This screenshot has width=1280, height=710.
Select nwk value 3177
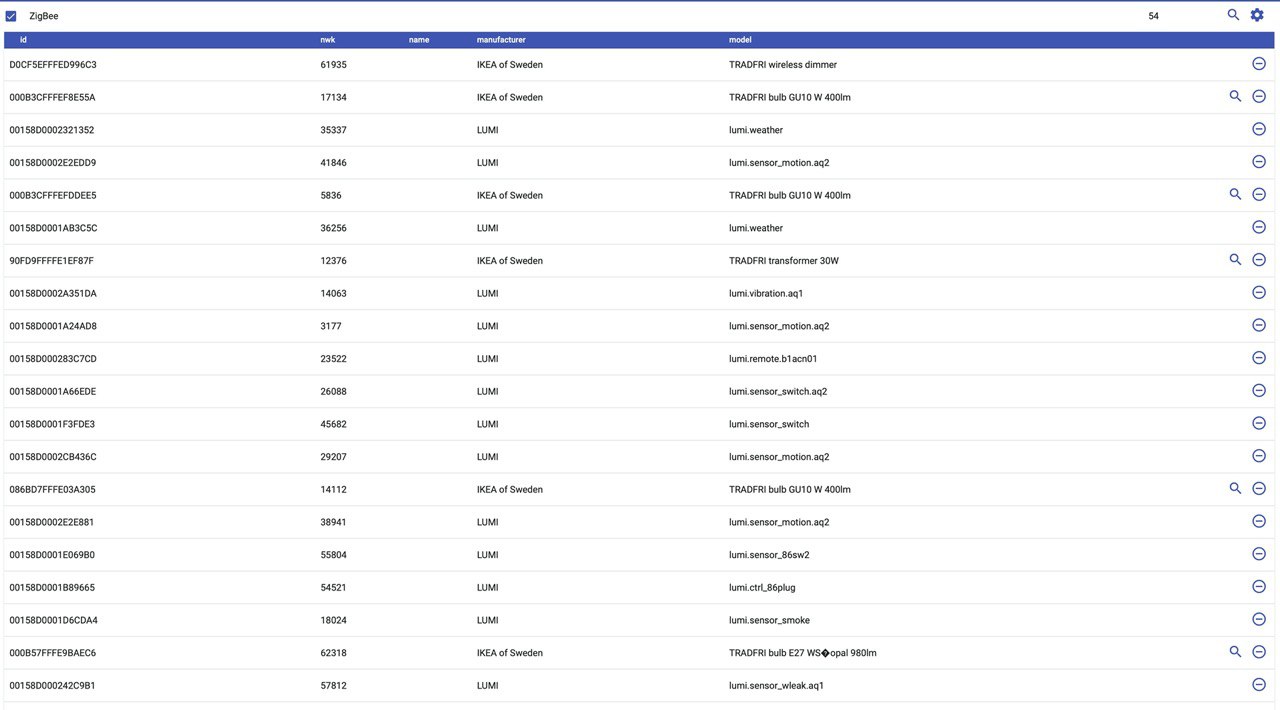point(331,326)
